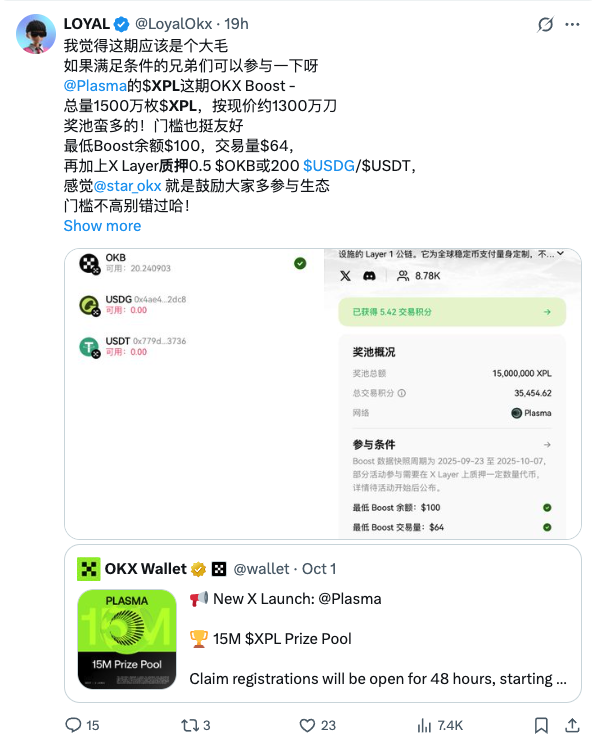Open the @Plasma mention link
The width and height of the screenshot is (596, 747).
tap(95, 86)
